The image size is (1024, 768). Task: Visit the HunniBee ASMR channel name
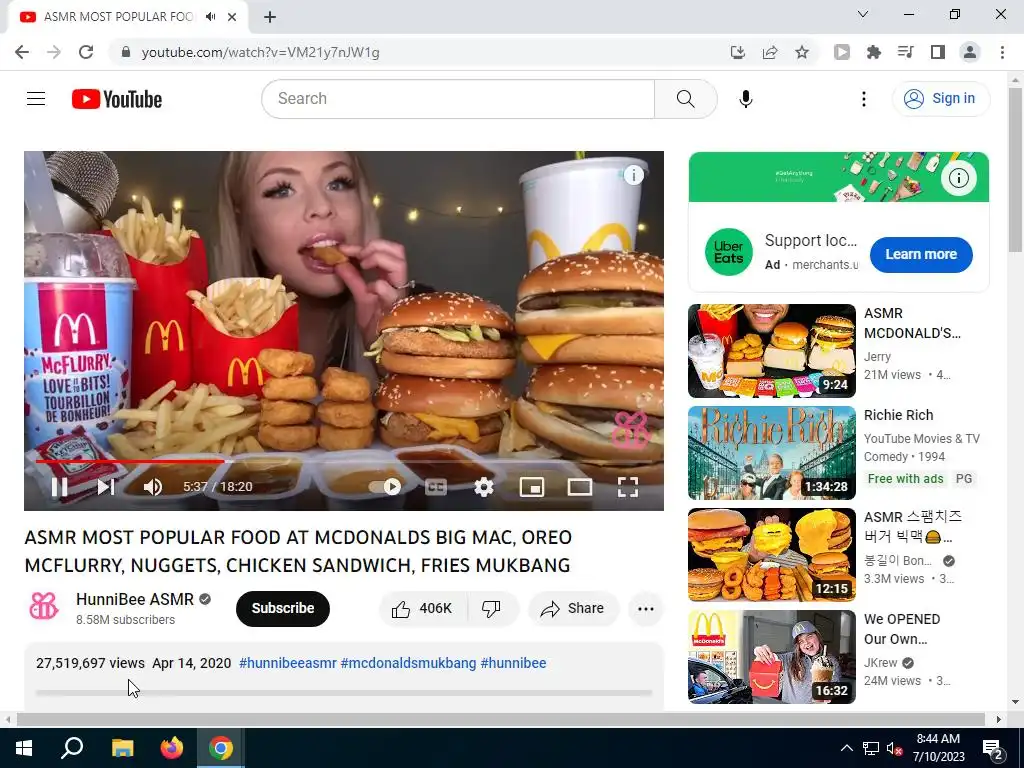[135, 599]
